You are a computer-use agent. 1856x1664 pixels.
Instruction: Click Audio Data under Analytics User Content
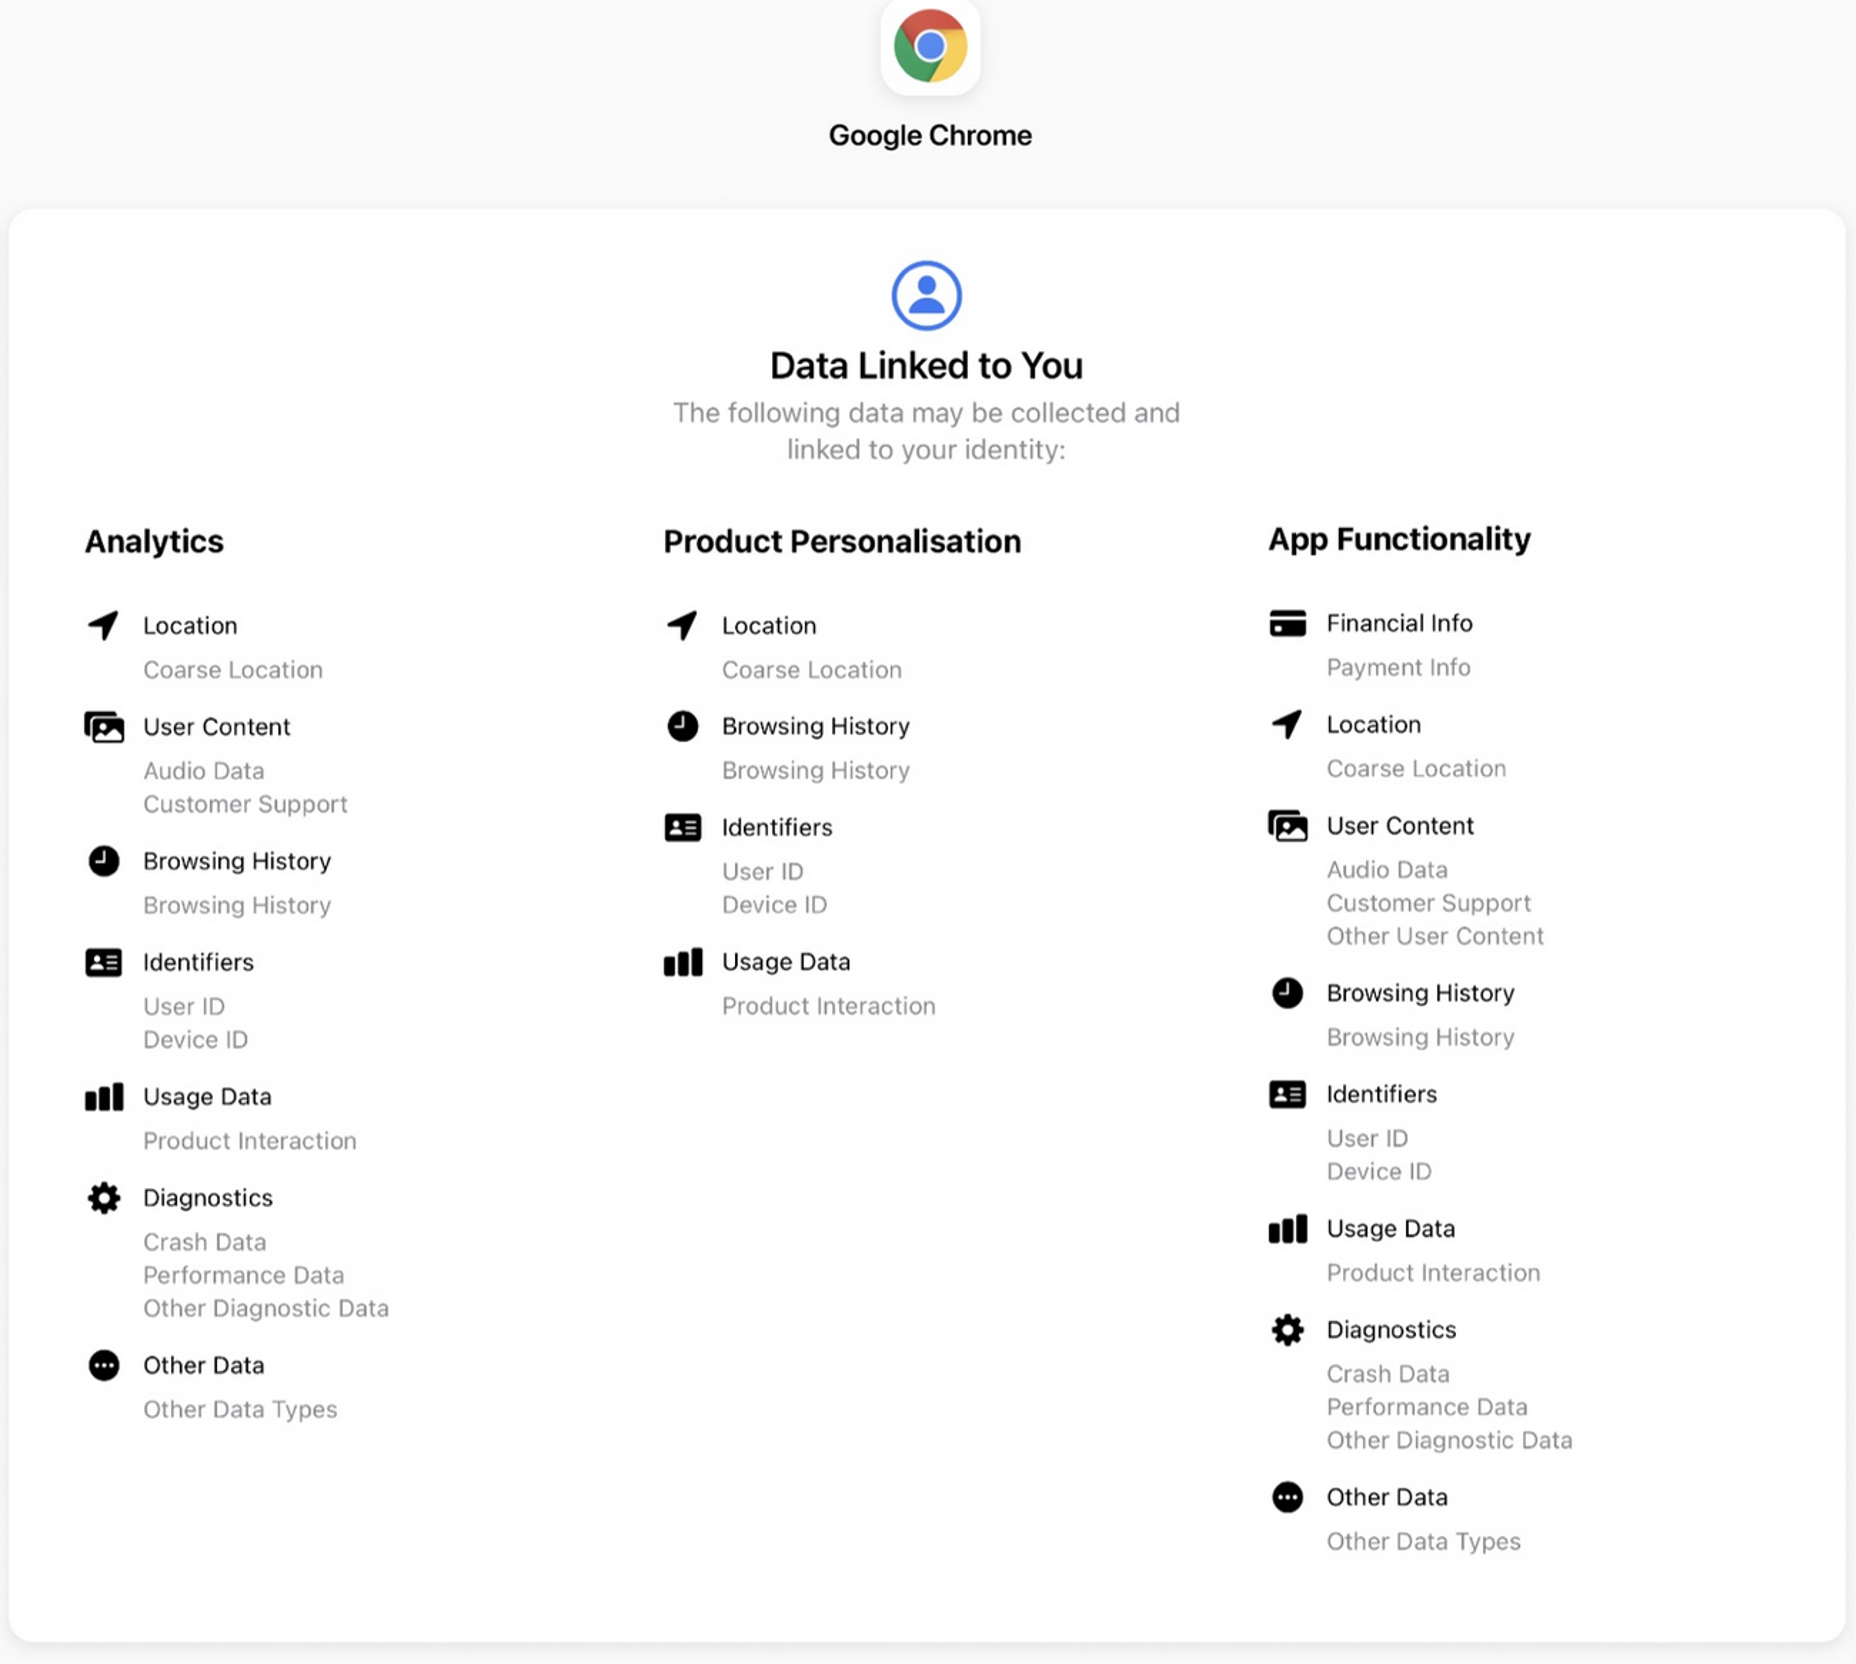(204, 771)
